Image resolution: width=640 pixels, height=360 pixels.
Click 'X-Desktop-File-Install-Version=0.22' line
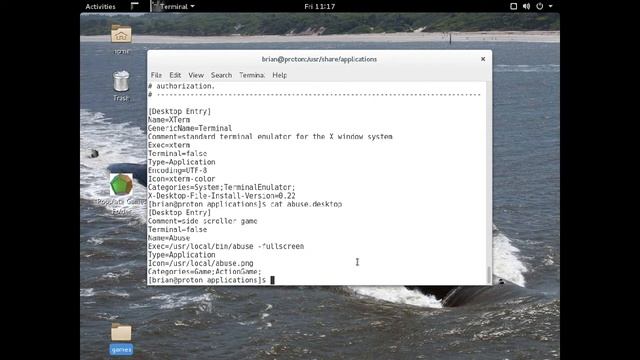click(222, 196)
